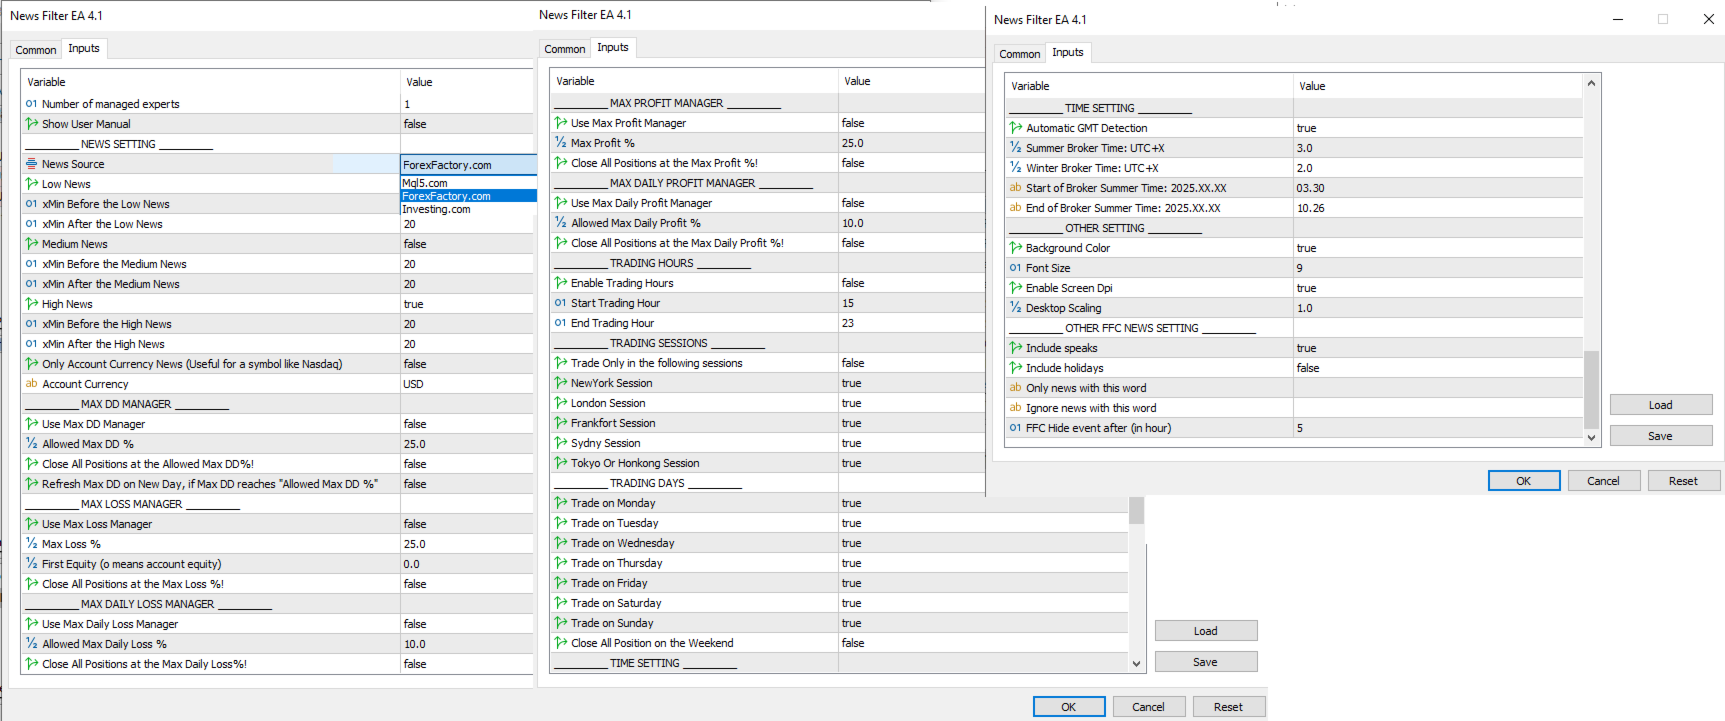The height and width of the screenshot is (721, 1725).
Task: Click the High News row icon
Action: [32, 304]
